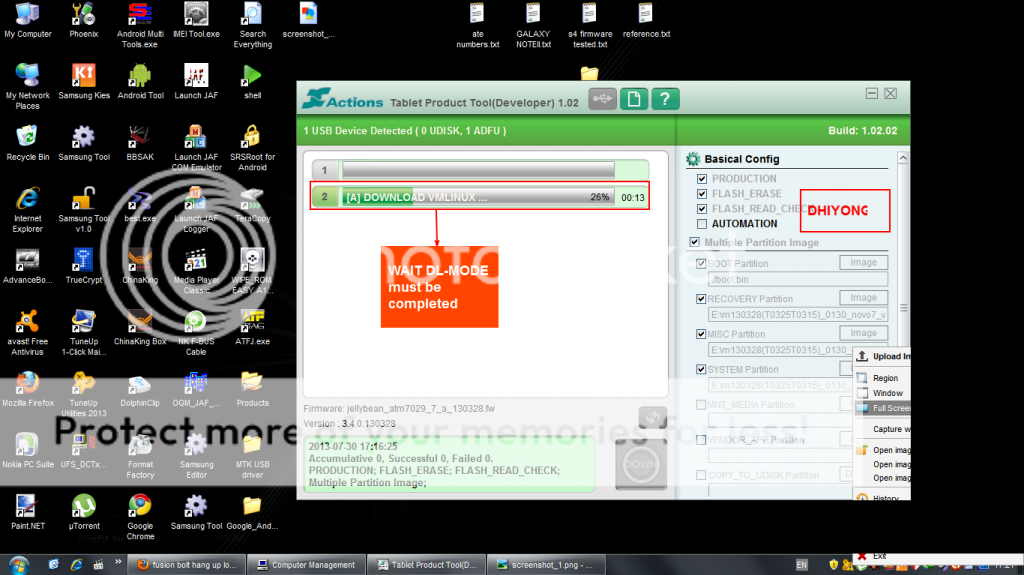Image resolution: width=1024 pixels, height=575 pixels.
Task: Open Google Chrome desktop icon
Action: [140, 518]
